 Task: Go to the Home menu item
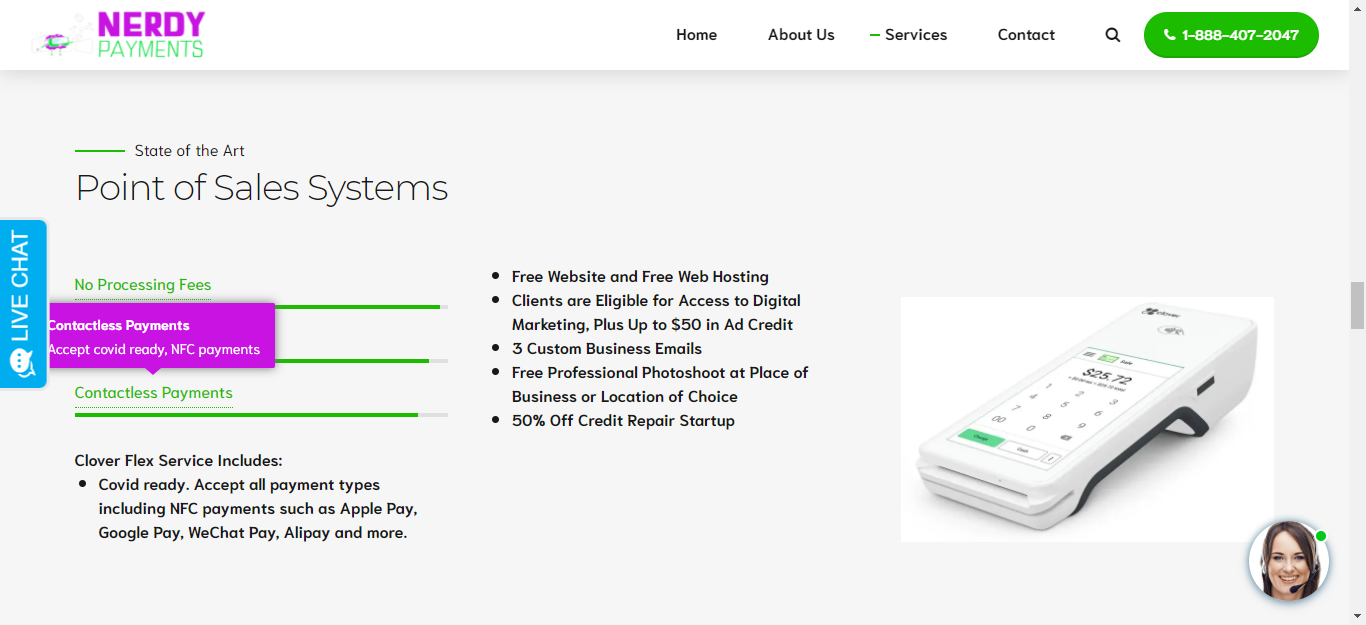[696, 35]
